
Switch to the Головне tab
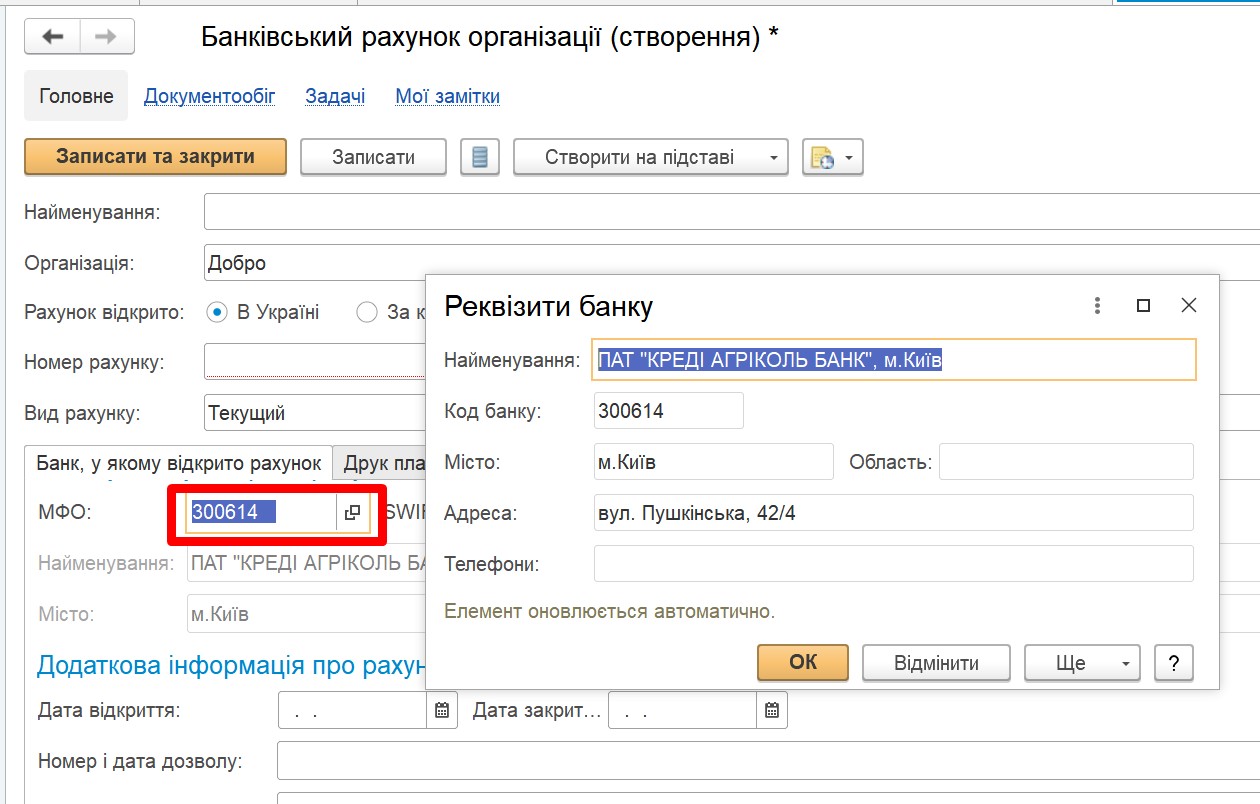coord(76,96)
